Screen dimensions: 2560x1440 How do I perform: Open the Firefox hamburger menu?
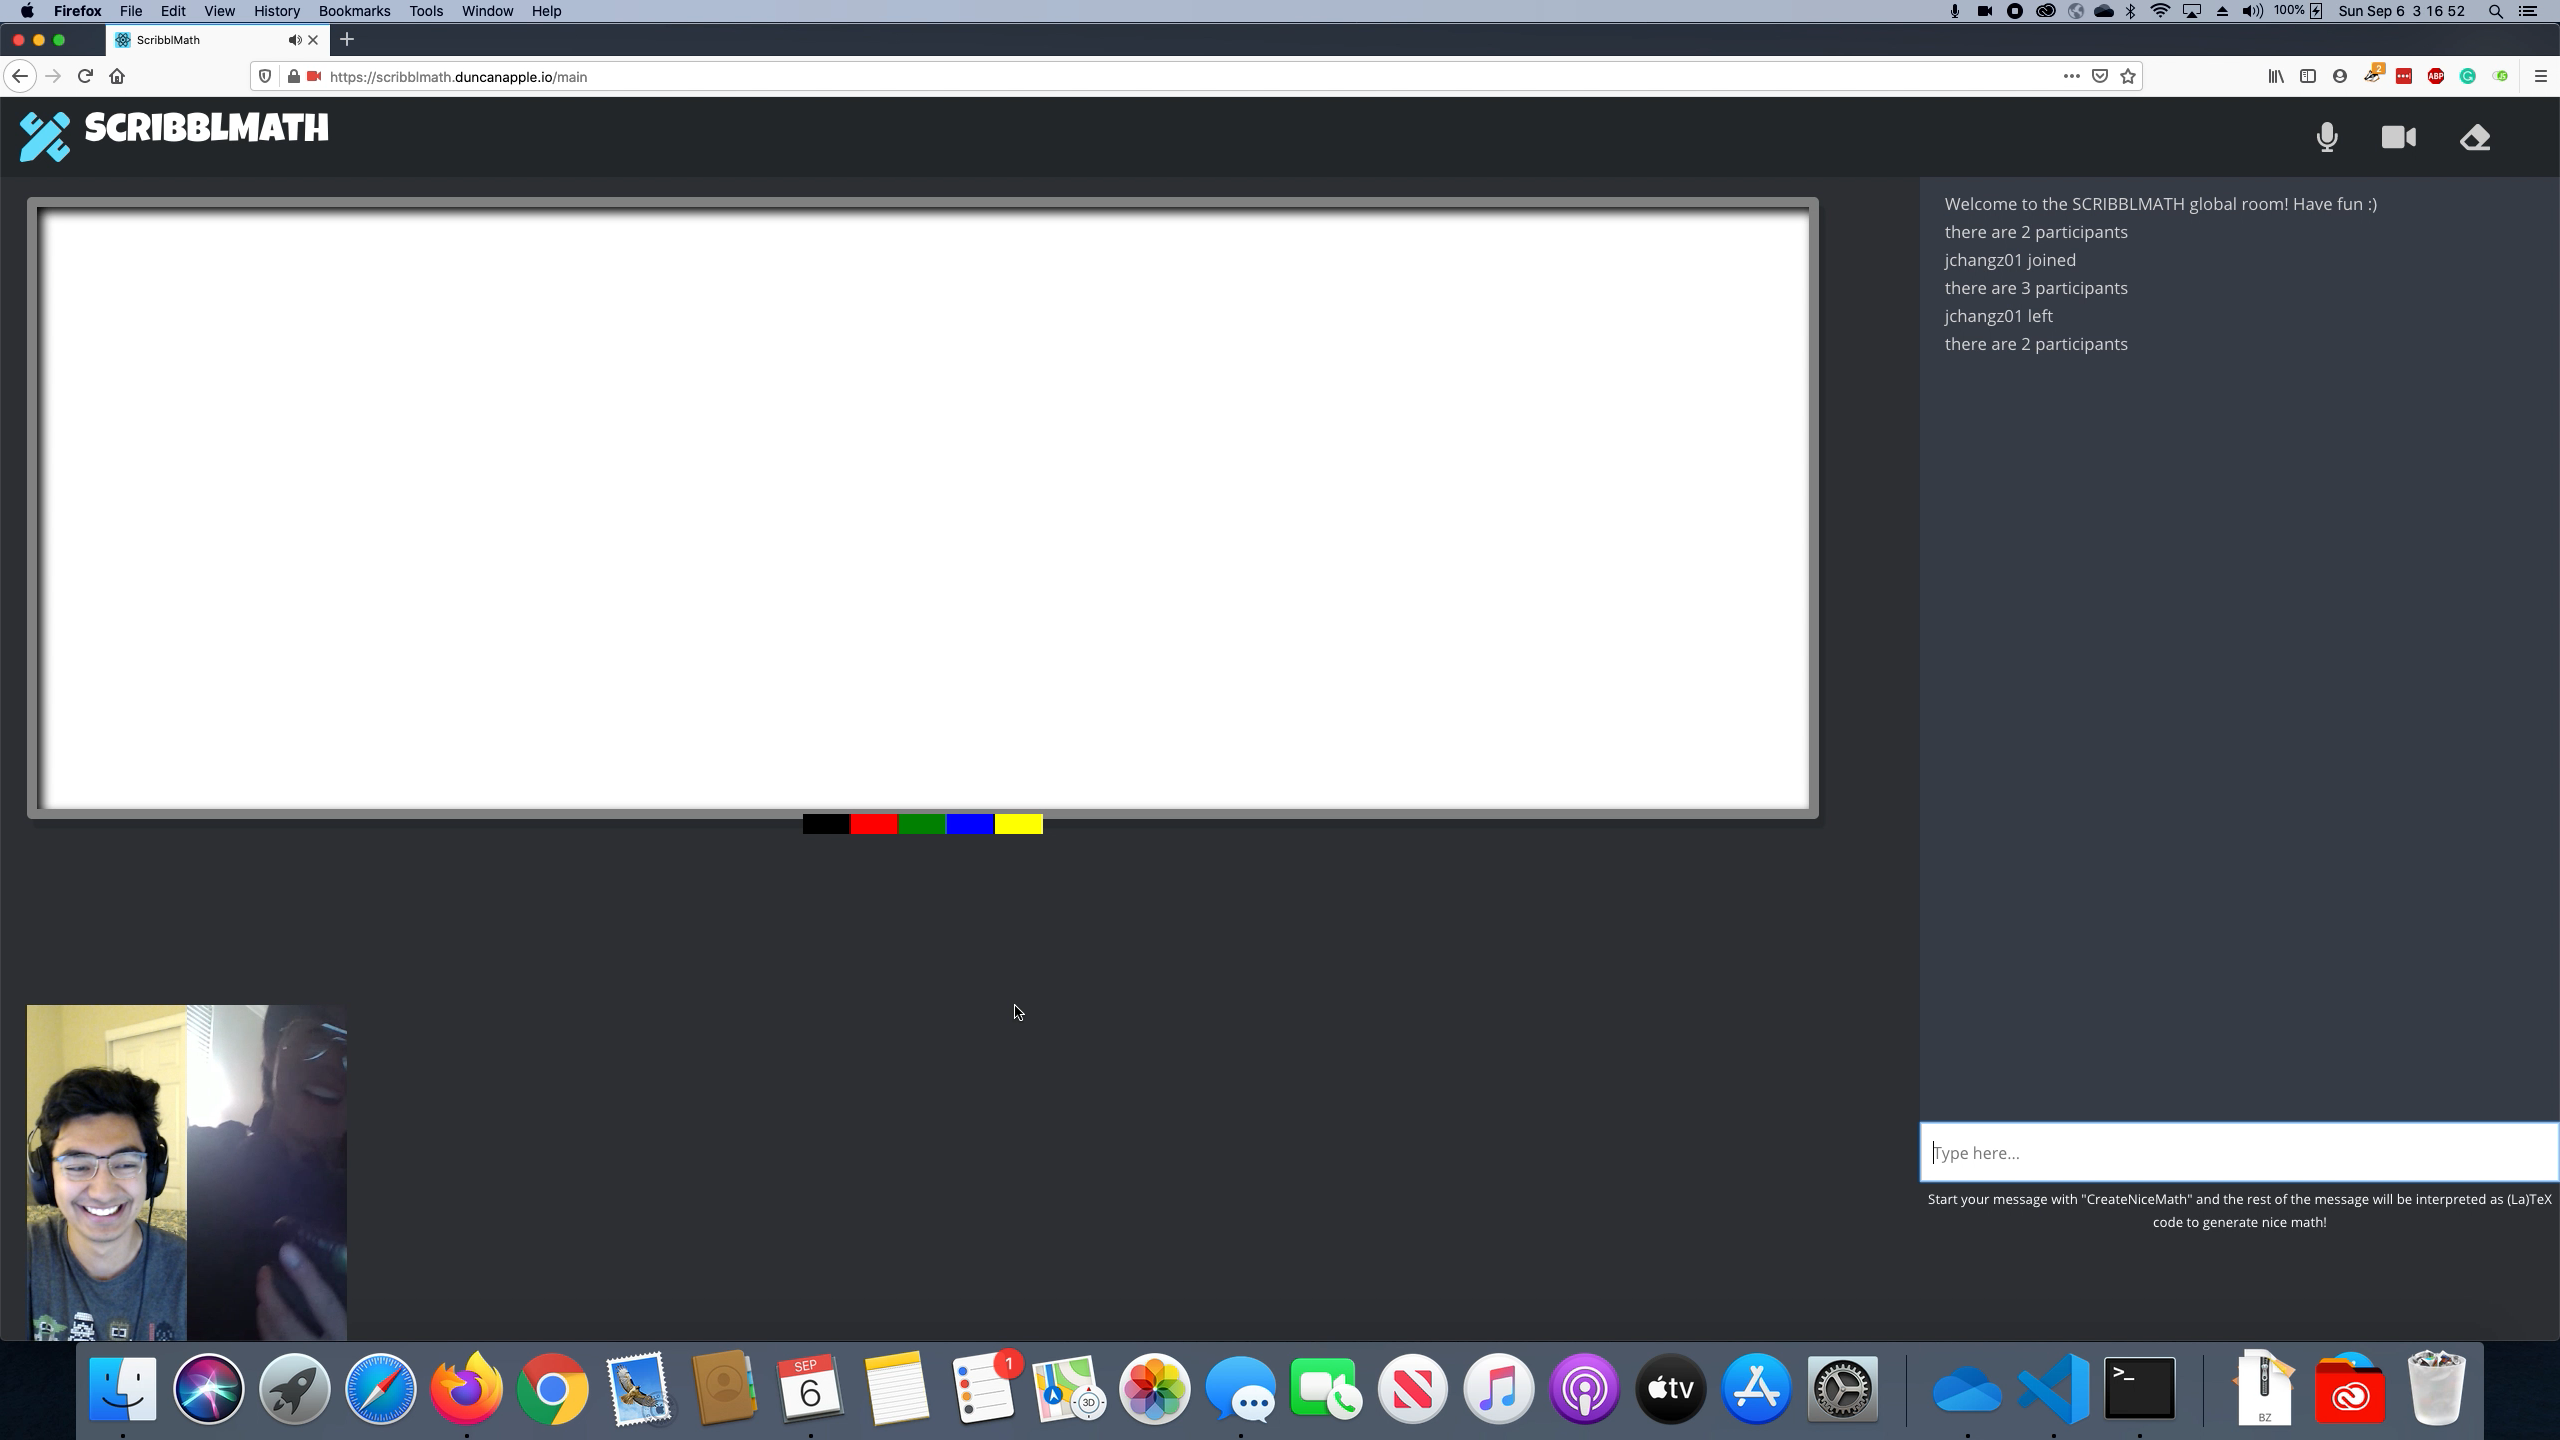(x=2540, y=76)
